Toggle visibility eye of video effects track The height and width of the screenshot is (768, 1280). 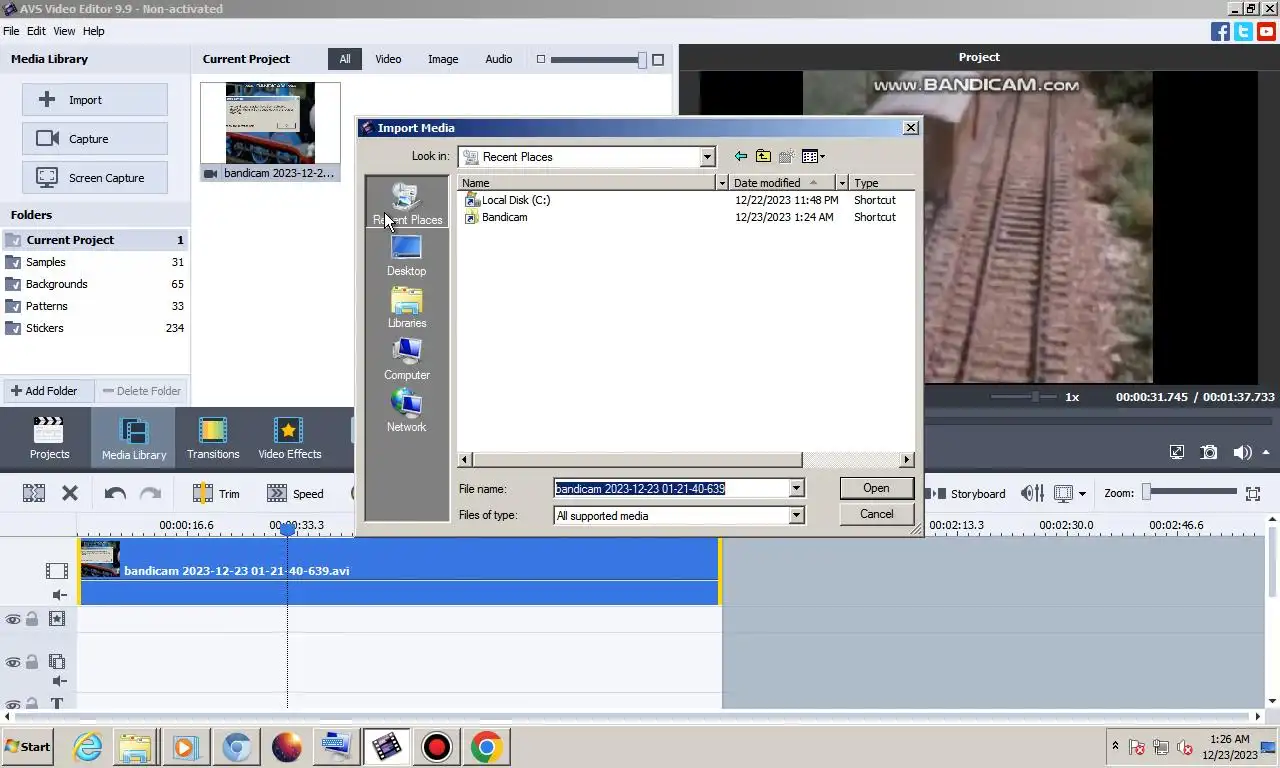pos(13,620)
